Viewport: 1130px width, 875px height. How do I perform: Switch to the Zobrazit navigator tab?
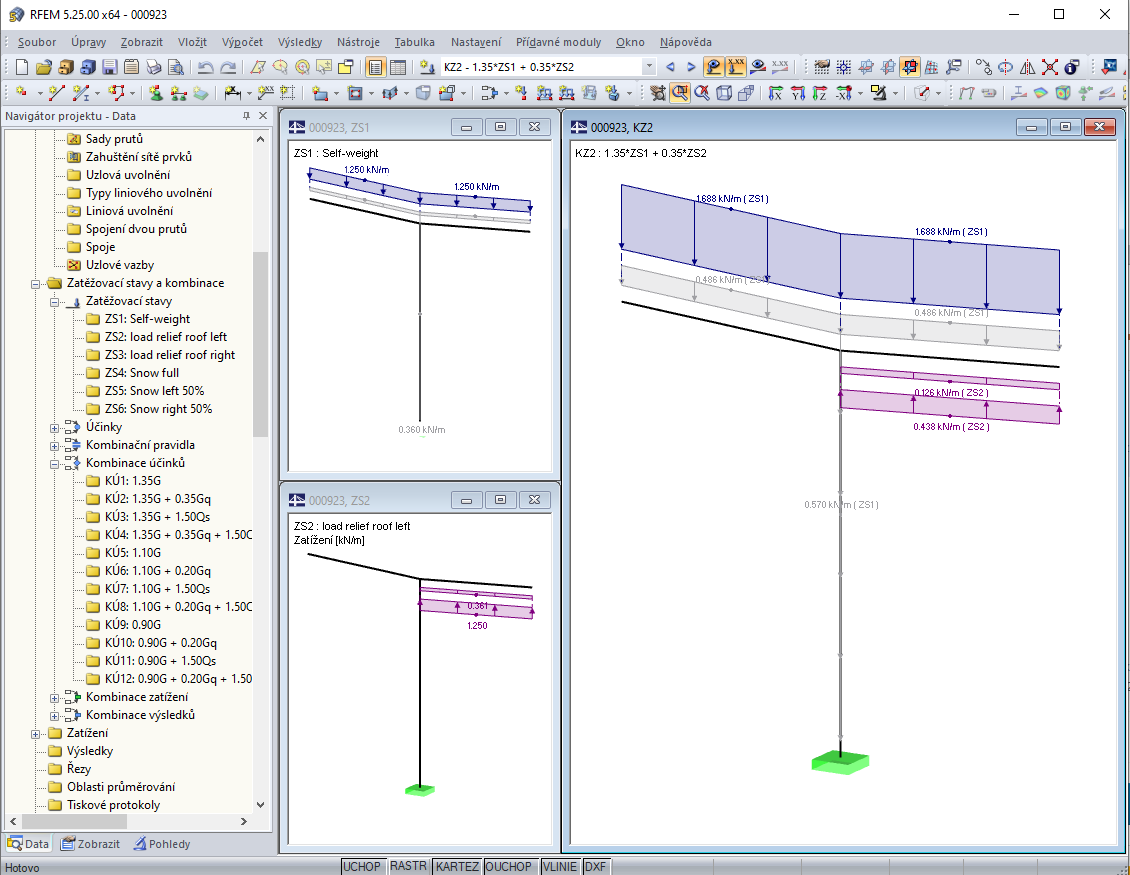pyautogui.click(x=90, y=843)
